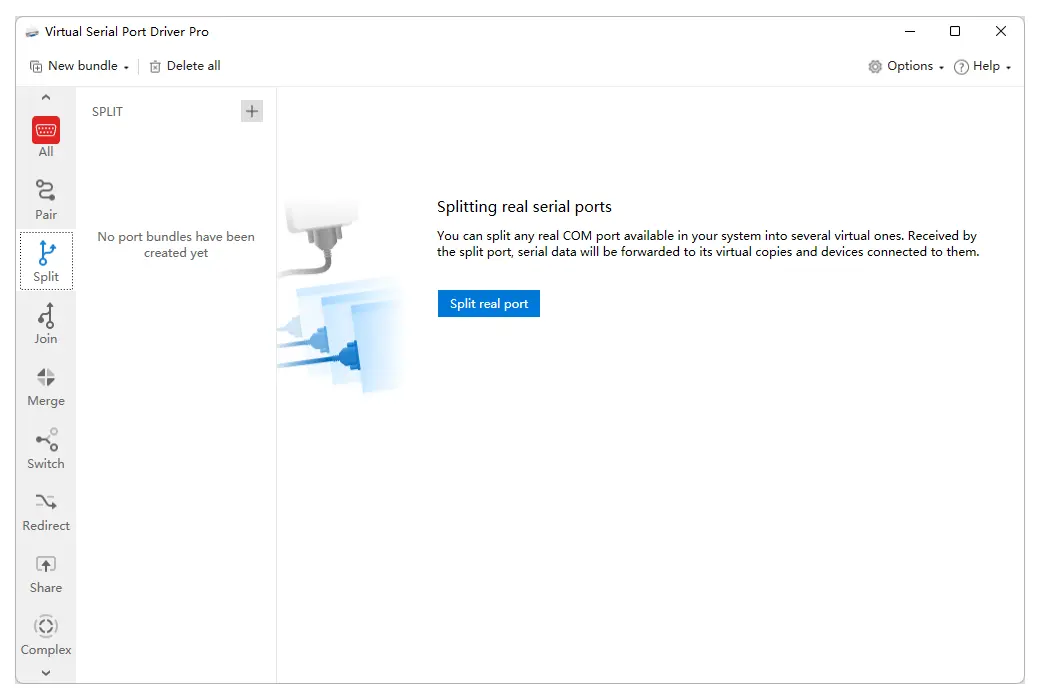Select the Split category icon
This screenshot has height=700, width=1040.
(x=46, y=261)
